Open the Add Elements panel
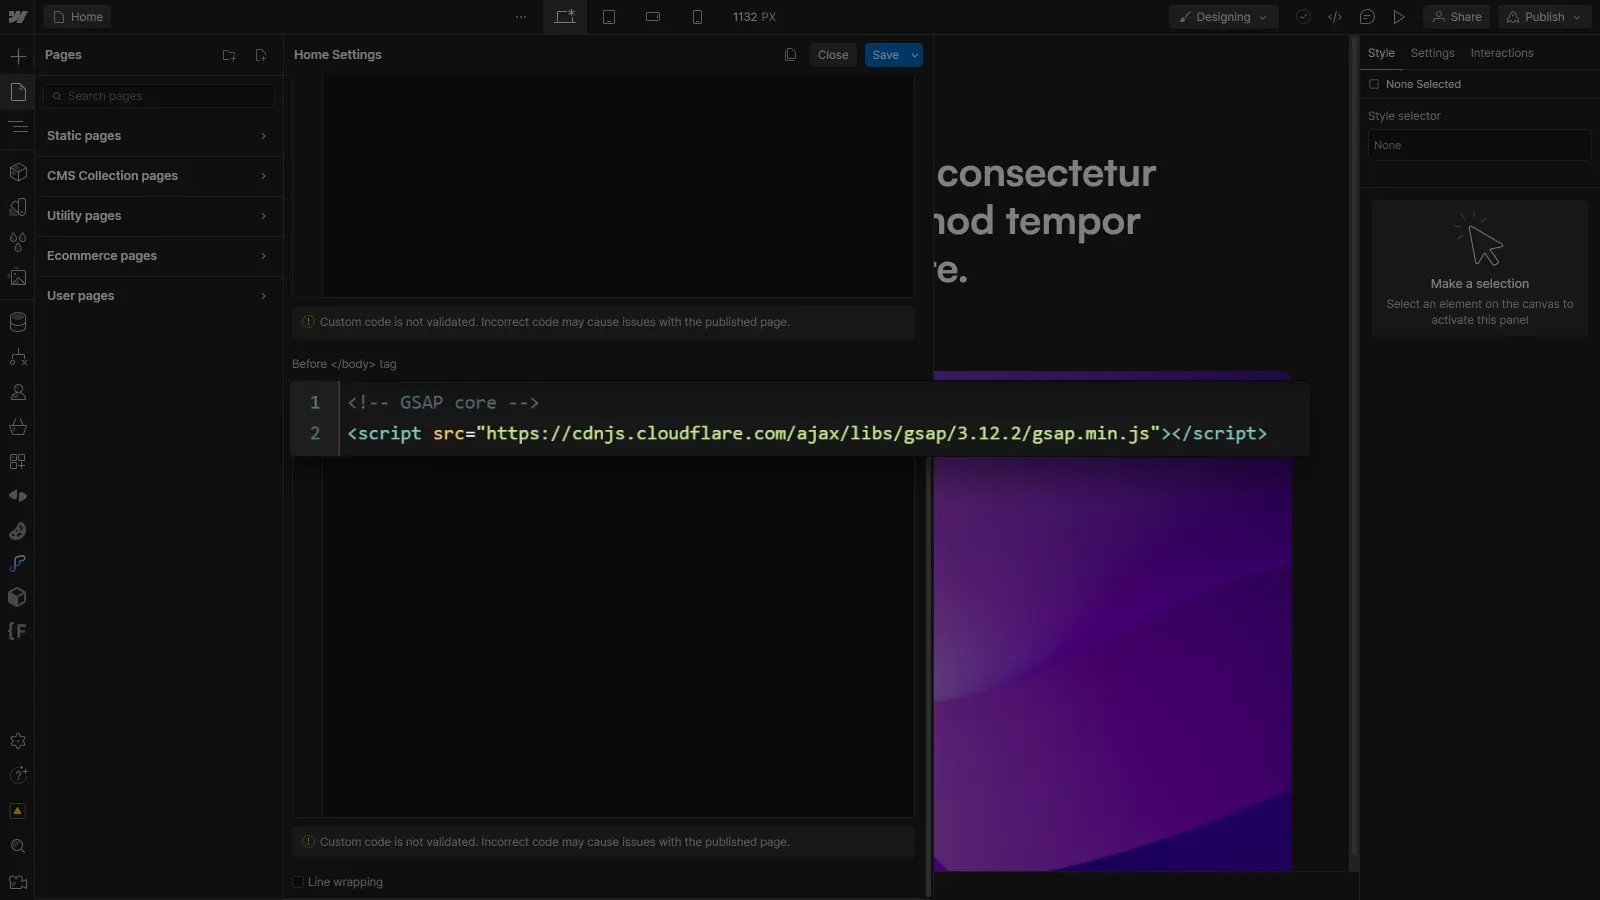The image size is (1600, 900). click(x=18, y=56)
